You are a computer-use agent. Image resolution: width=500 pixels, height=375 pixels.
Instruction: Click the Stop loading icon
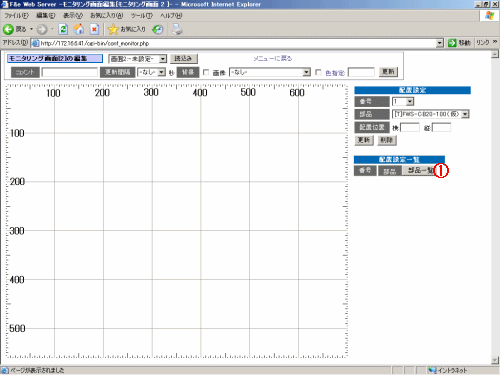pos(94,29)
